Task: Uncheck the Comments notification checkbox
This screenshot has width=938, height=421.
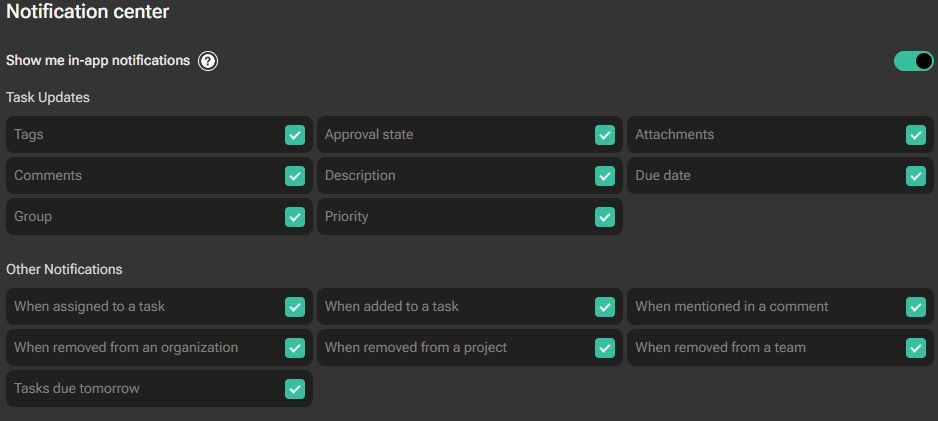Action: pos(295,176)
